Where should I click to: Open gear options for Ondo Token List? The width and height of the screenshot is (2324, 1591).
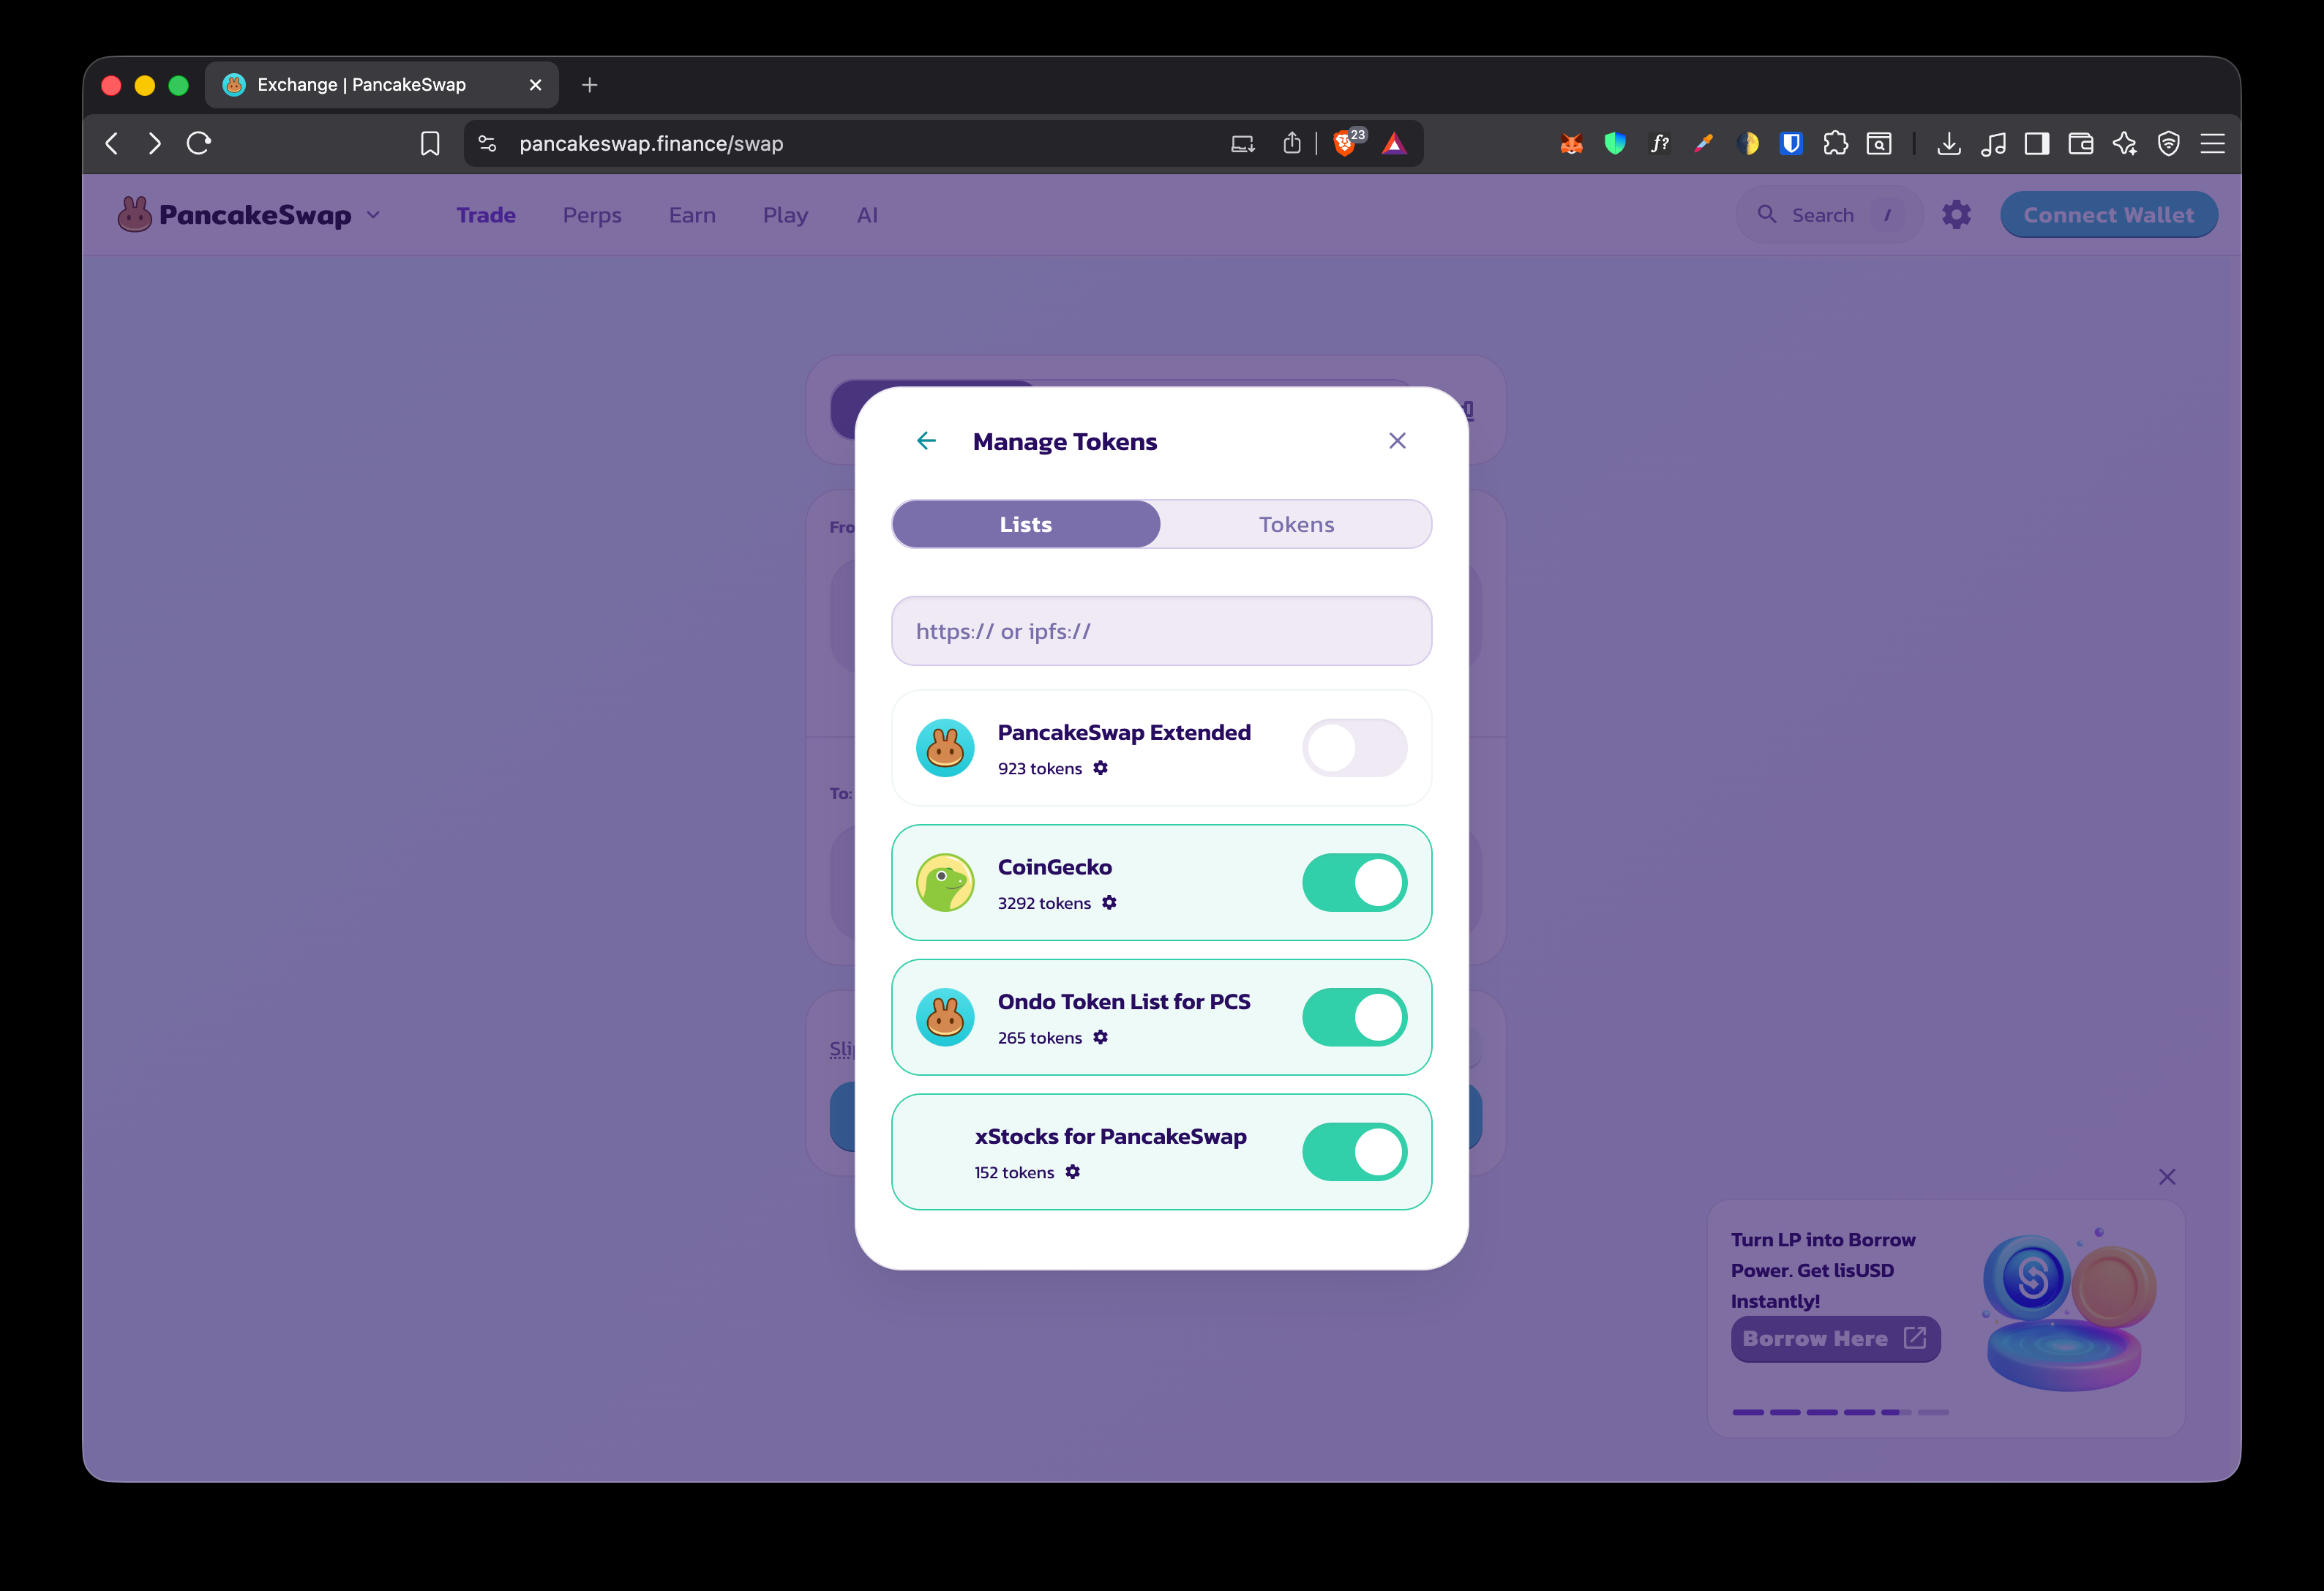point(1100,1037)
